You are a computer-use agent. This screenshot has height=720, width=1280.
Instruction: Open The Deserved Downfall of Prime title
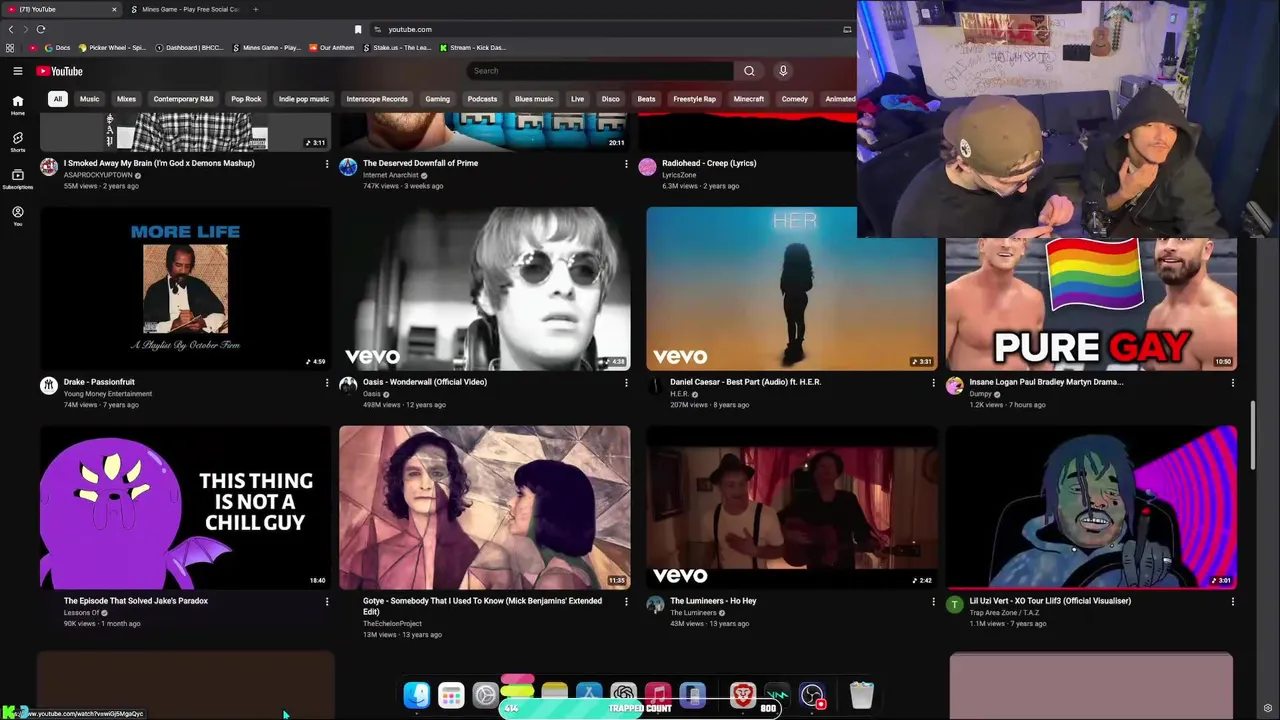(420, 163)
